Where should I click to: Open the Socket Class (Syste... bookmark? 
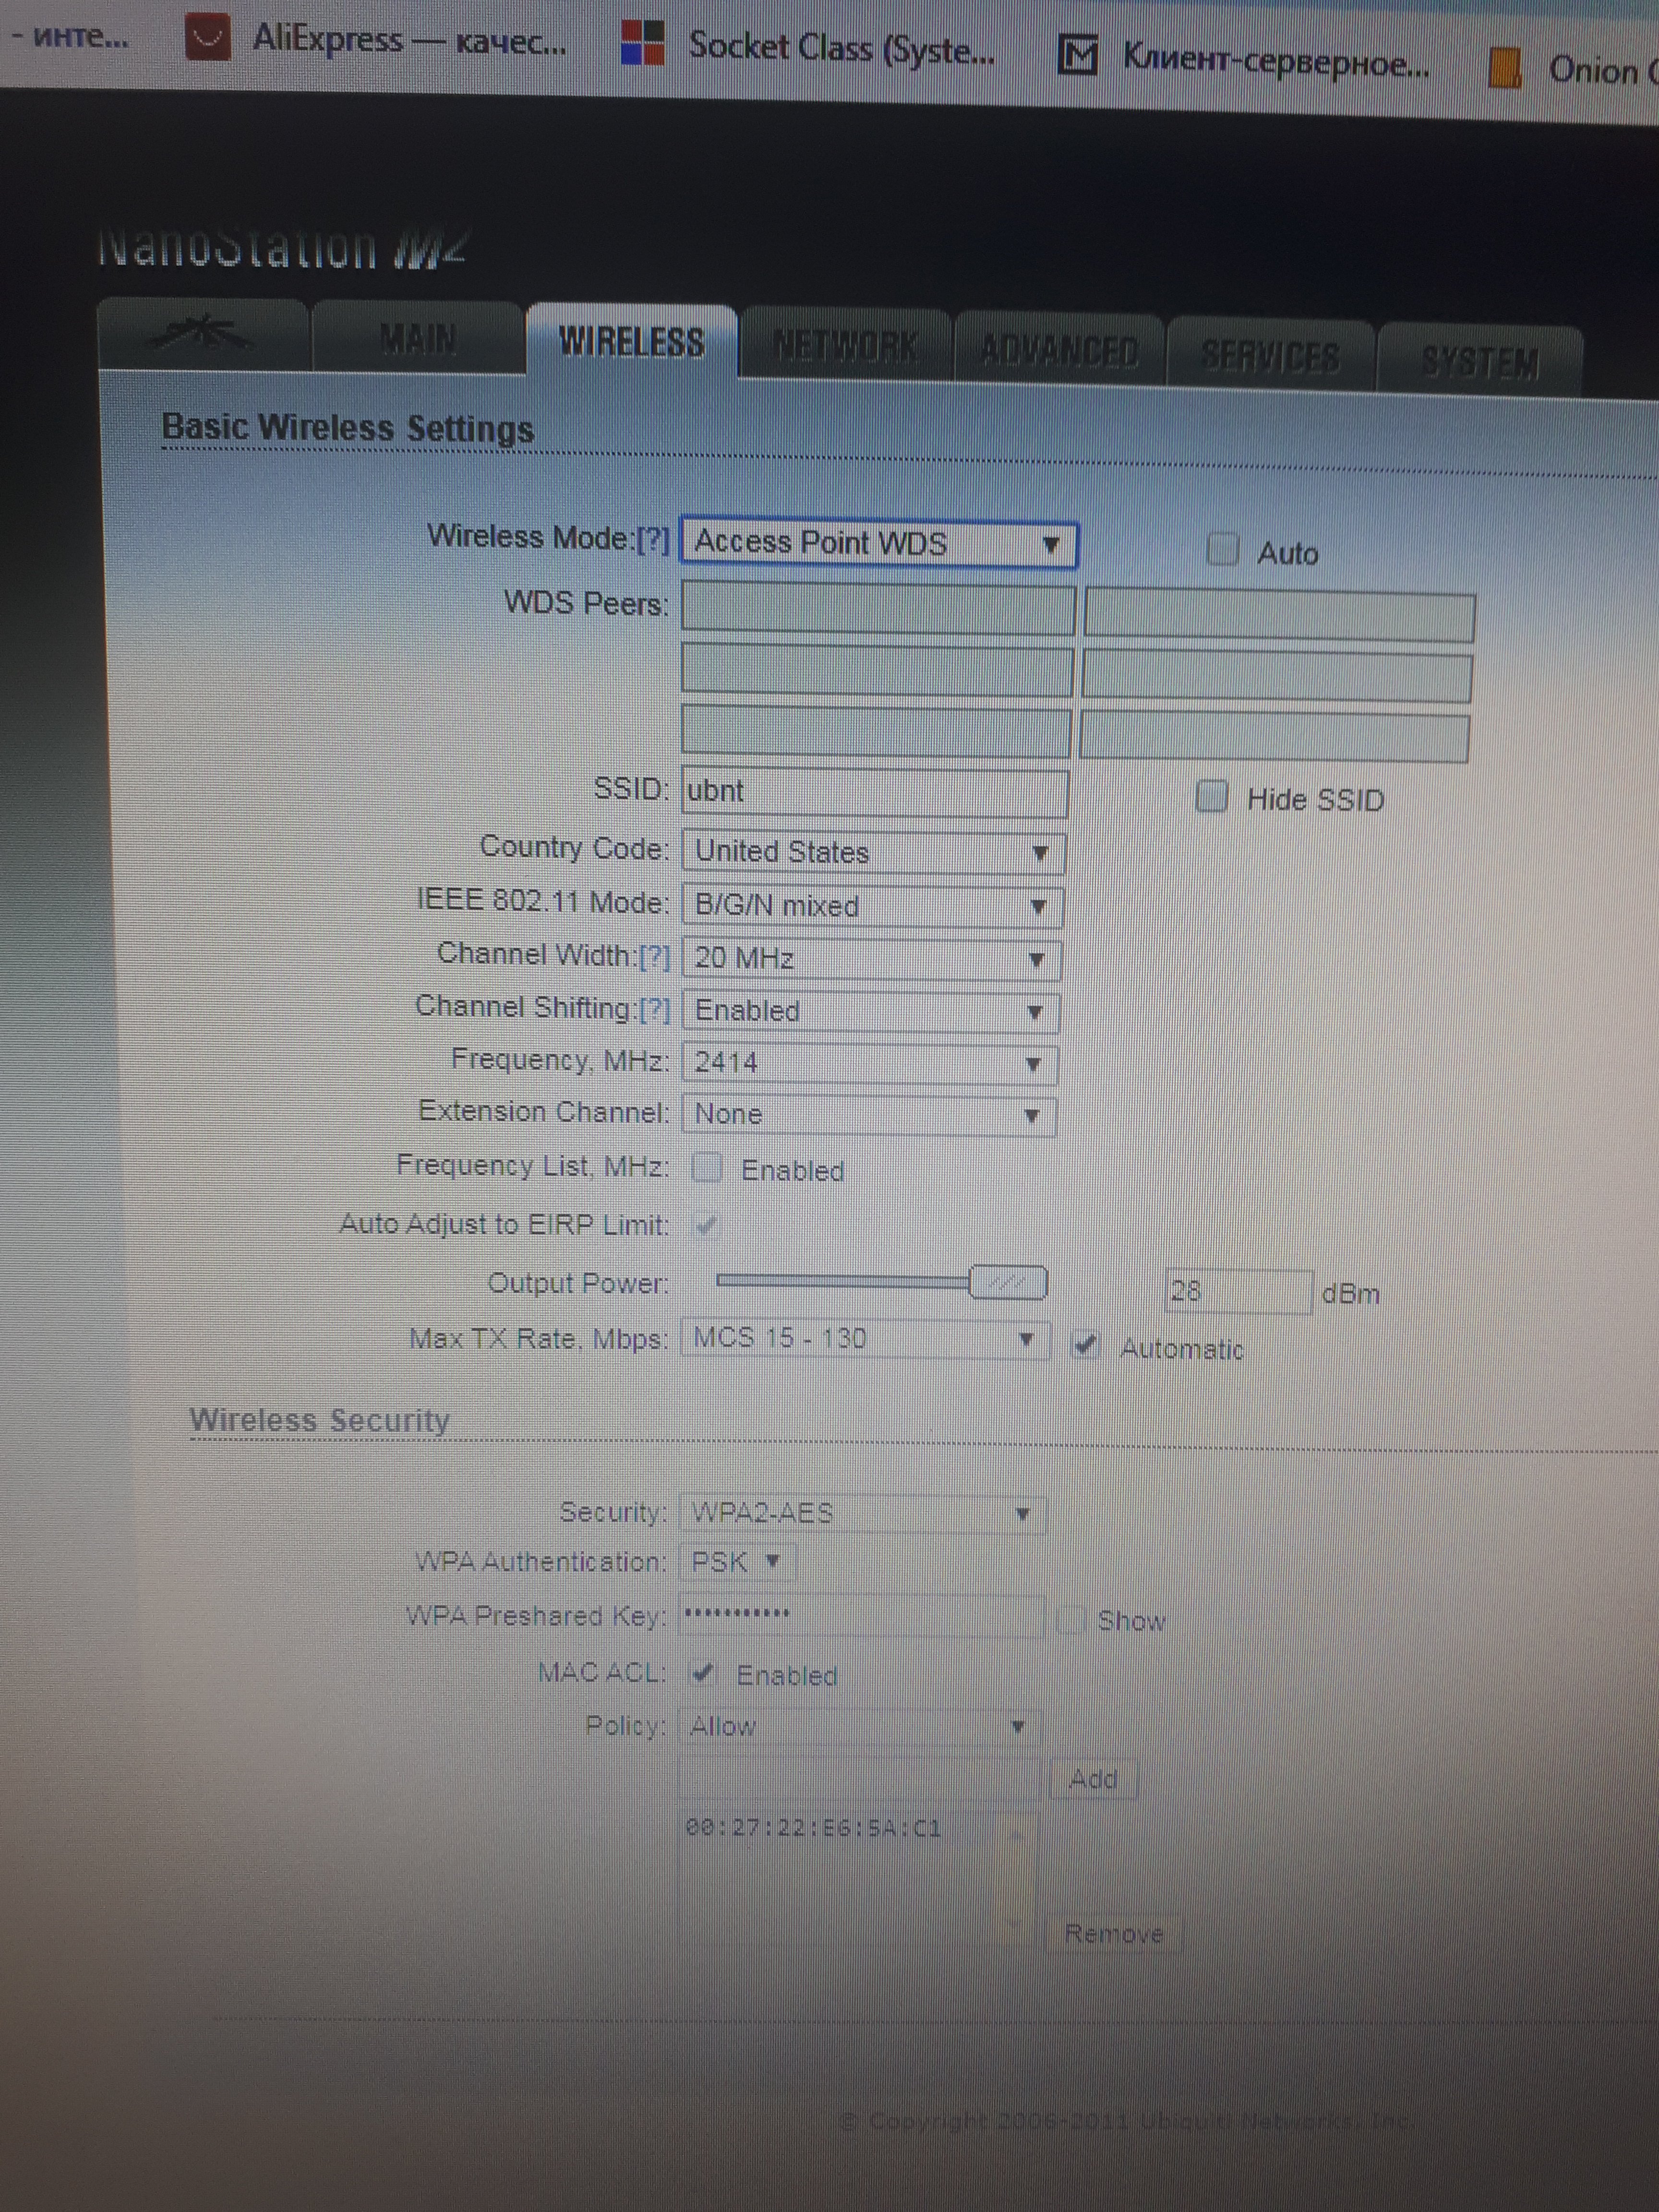(808, 46)
